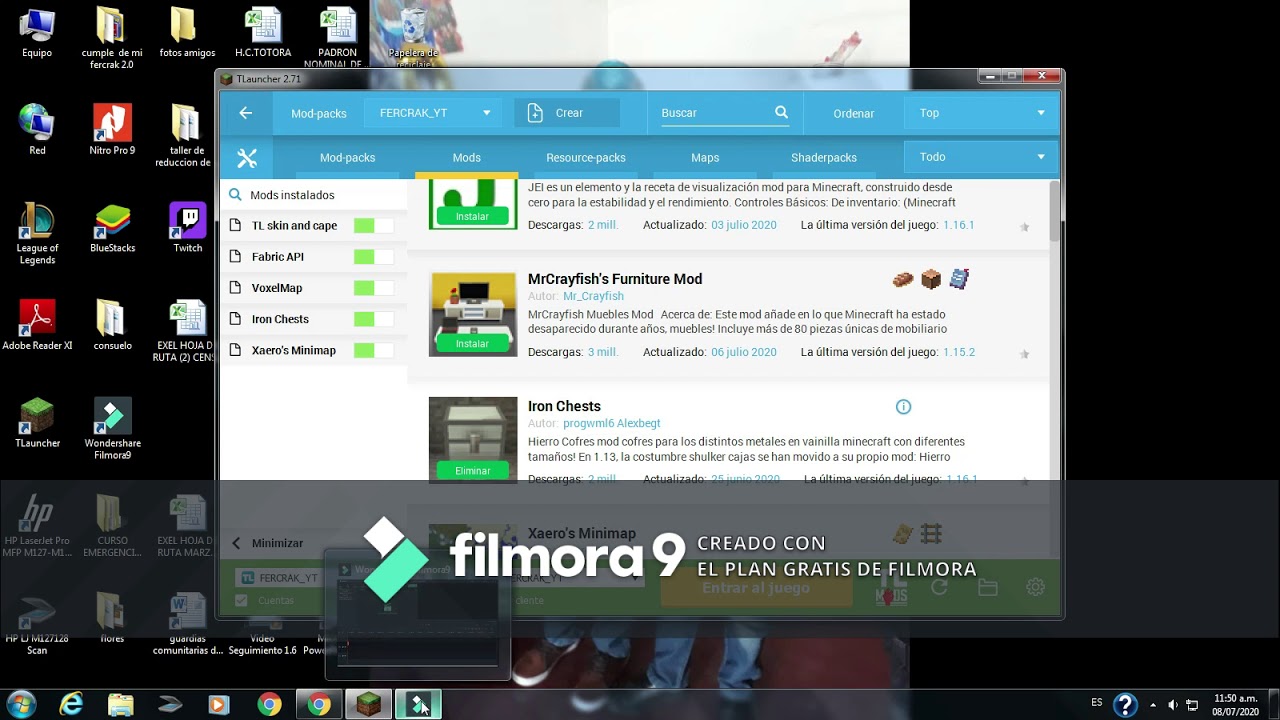
Task: Select VoxelMap in installed mods list
Action: coord(276,288)
